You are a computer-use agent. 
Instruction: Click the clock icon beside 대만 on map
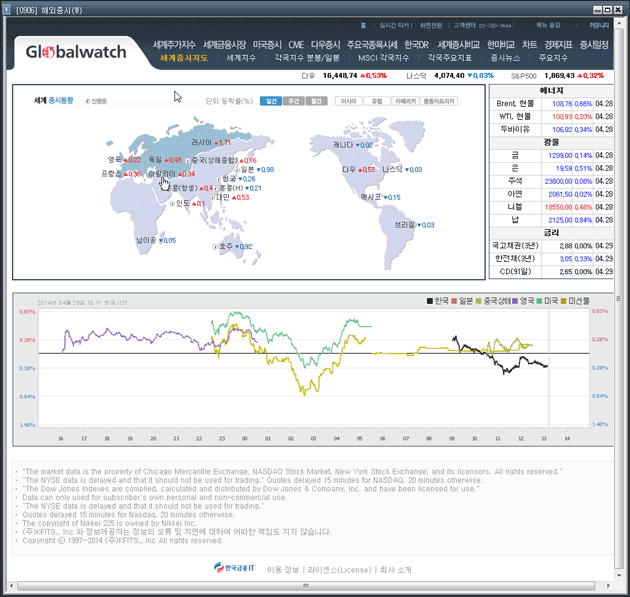click(x=212, y=197)
